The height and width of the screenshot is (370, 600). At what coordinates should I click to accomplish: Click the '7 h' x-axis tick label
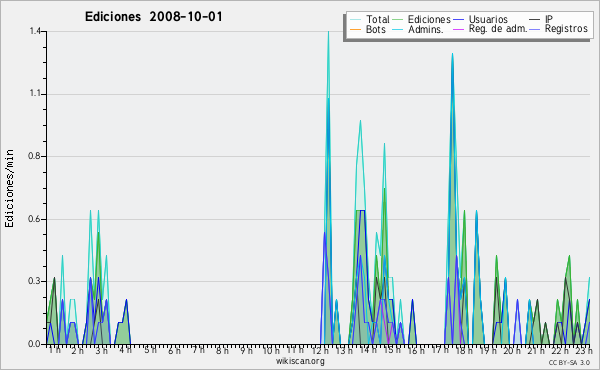(198, 350)
